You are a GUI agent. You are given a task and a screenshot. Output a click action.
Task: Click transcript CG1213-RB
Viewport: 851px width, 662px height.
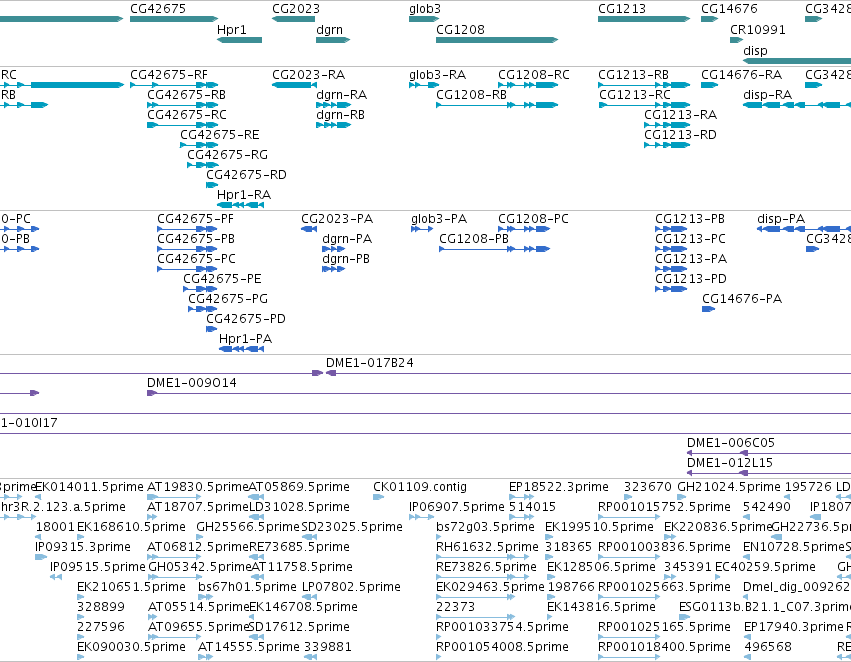633,75
